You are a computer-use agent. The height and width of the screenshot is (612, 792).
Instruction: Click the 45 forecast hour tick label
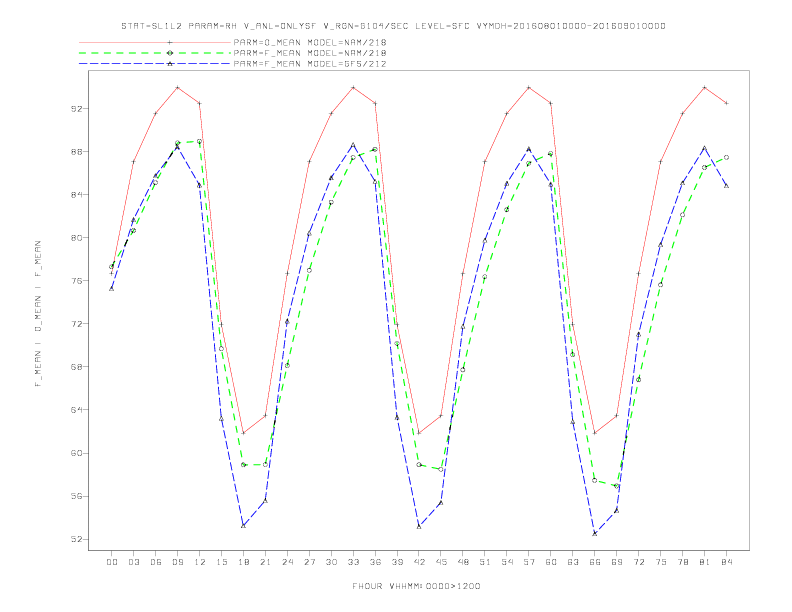tap(441, 562)
